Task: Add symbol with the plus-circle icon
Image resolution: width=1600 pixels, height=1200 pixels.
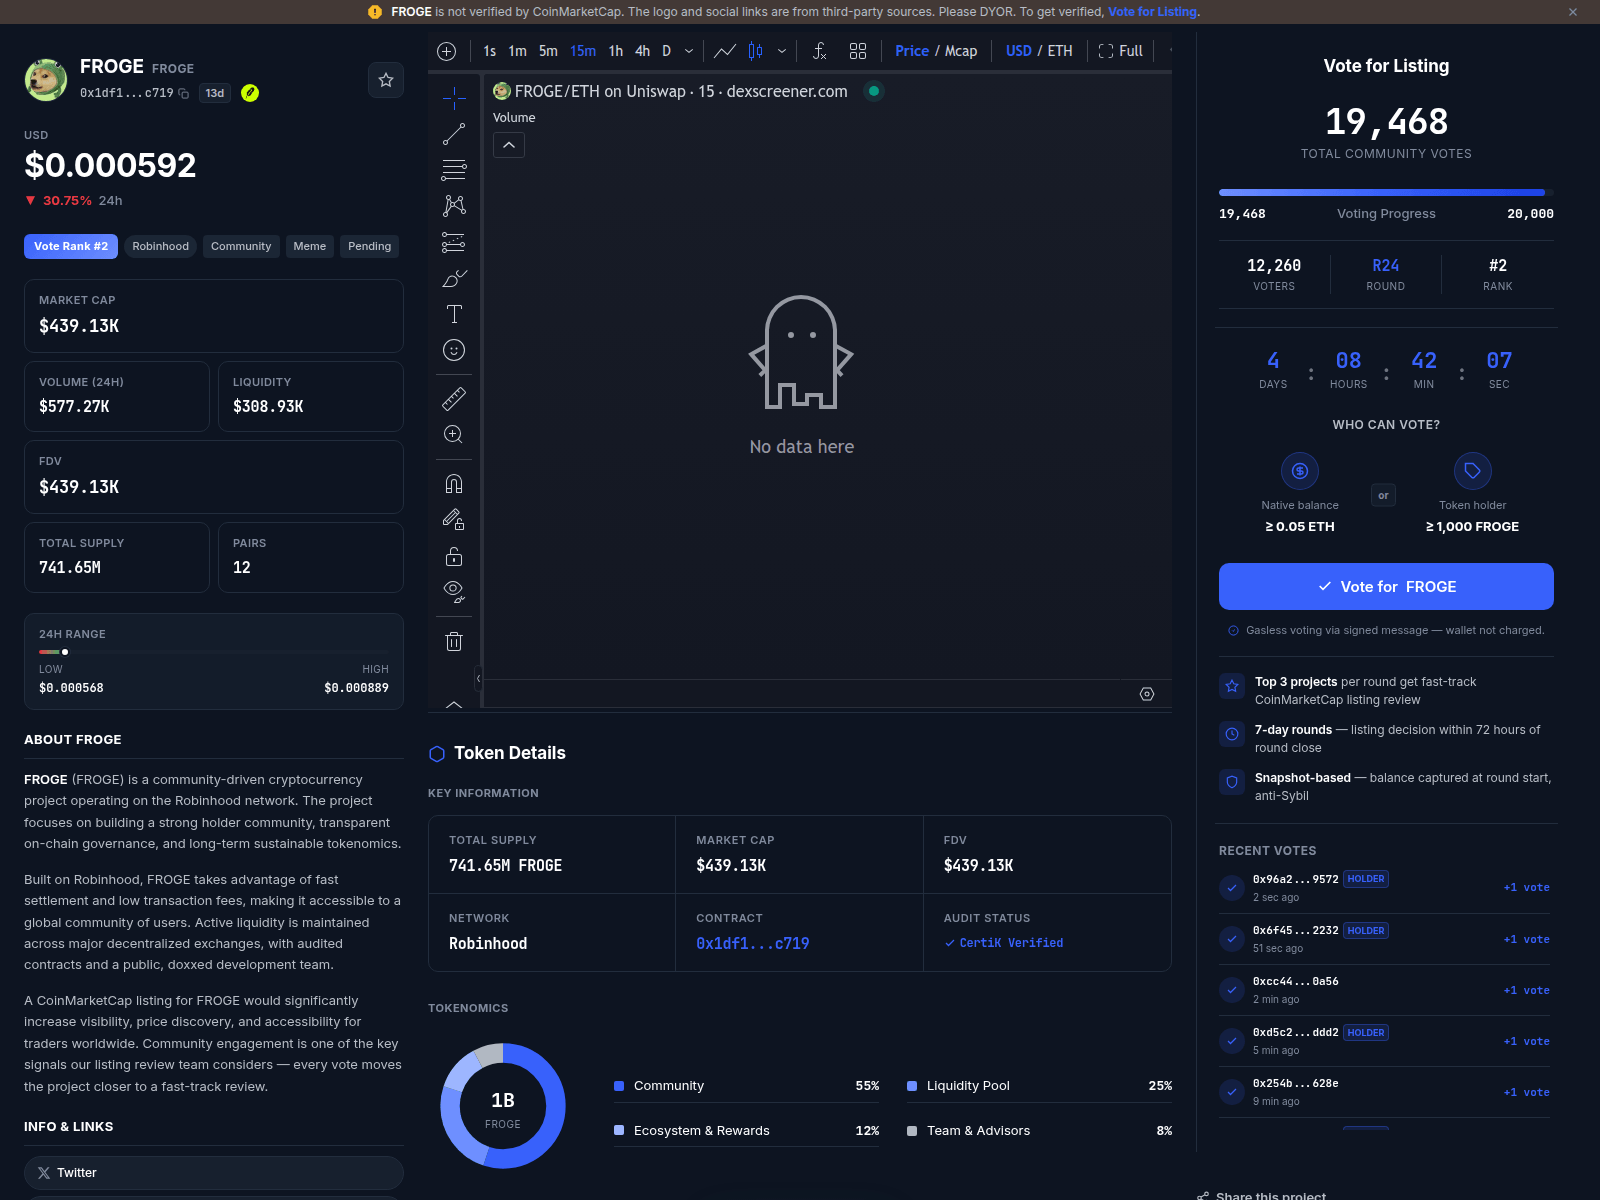Action: coord(447,51)
